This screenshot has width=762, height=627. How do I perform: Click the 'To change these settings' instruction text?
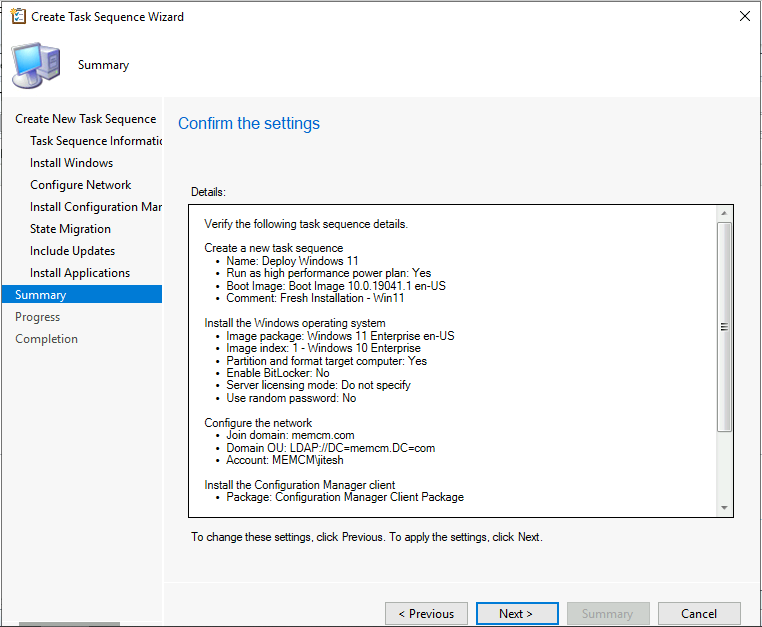[367, 537]
